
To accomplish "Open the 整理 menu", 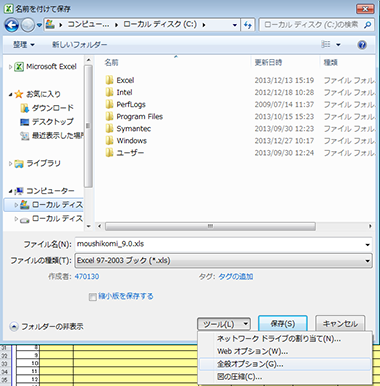I will 23,44.
